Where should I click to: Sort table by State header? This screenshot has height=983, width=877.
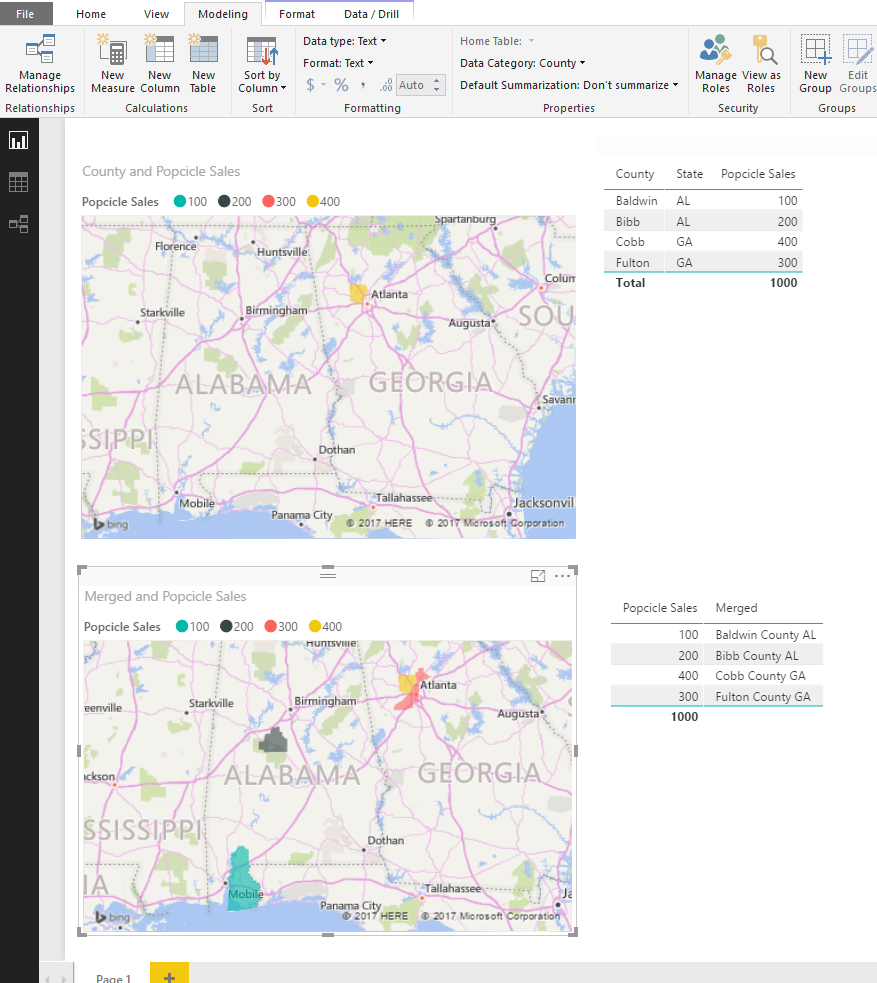(689, 174)
